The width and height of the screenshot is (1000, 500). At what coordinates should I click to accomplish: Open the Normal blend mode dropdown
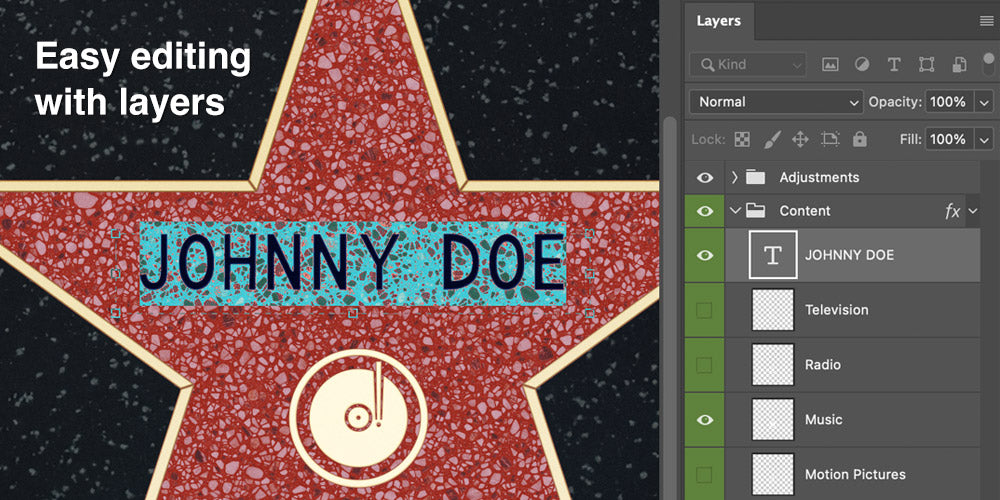[x=776, y=102]
